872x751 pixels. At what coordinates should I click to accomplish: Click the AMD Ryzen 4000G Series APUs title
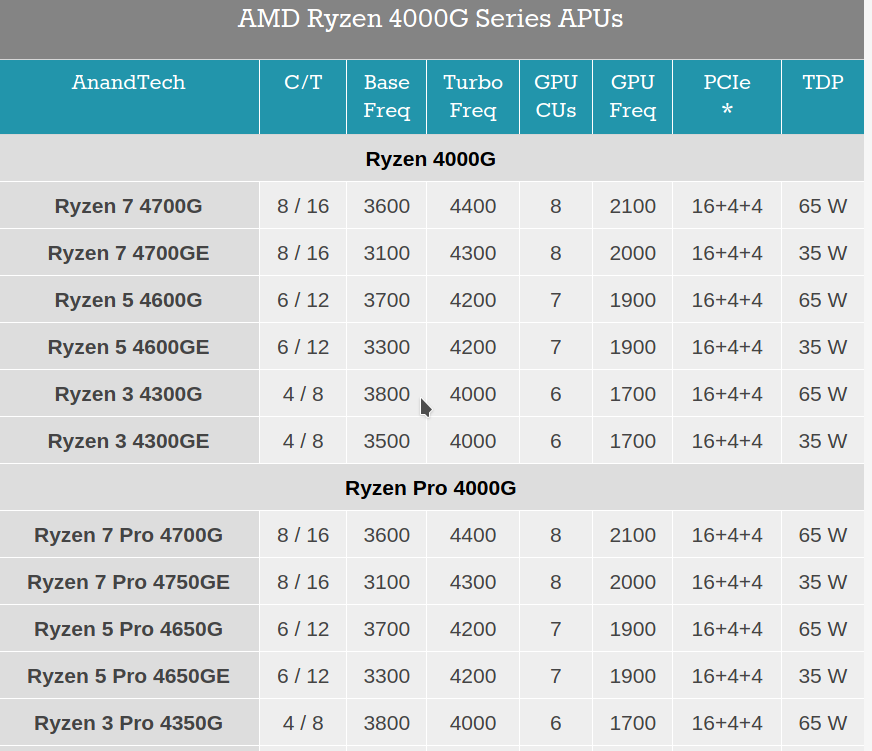click(x=430, y=19)
